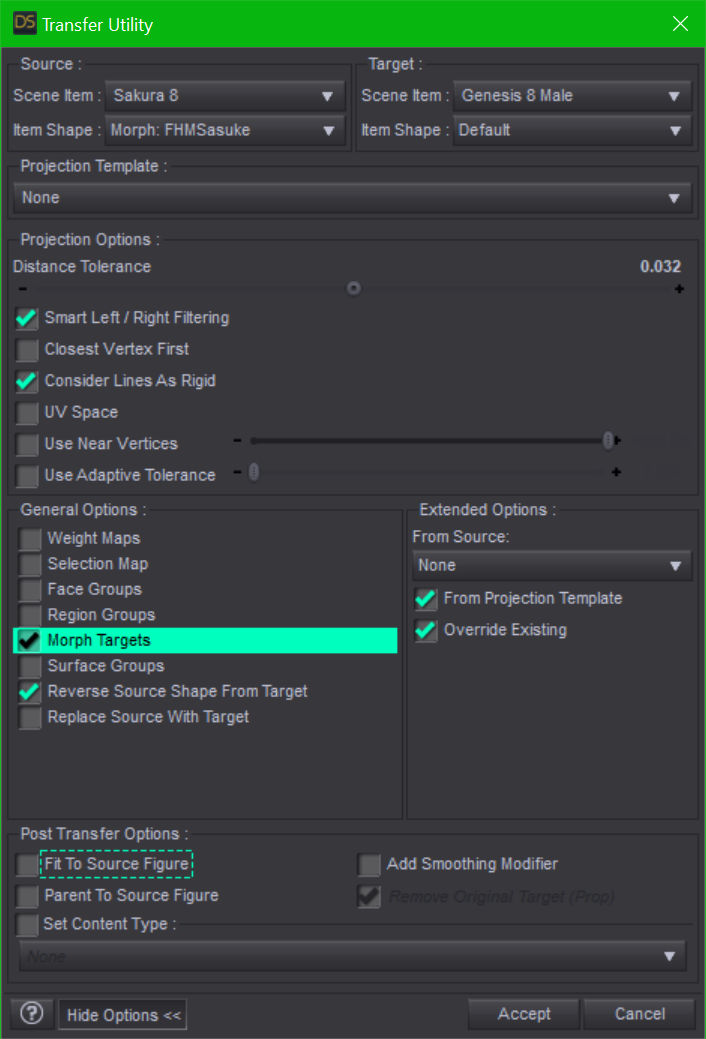Open the Projection Template dropdown
The height and width of the screenshot is (1039, 706).
coord(352,198)
